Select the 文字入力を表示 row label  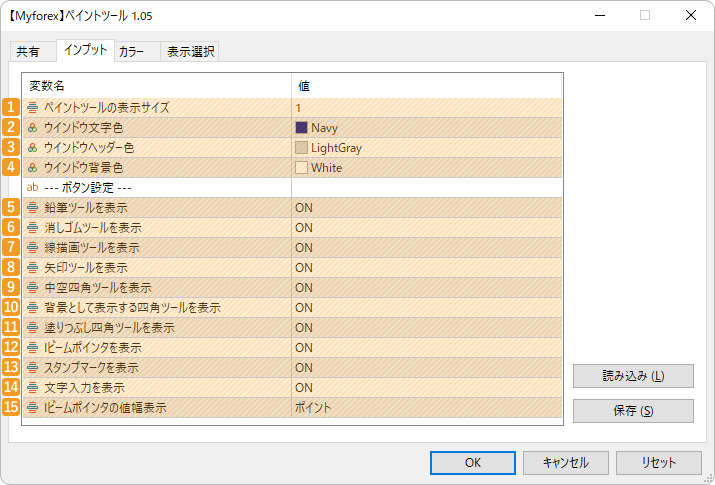84,388
